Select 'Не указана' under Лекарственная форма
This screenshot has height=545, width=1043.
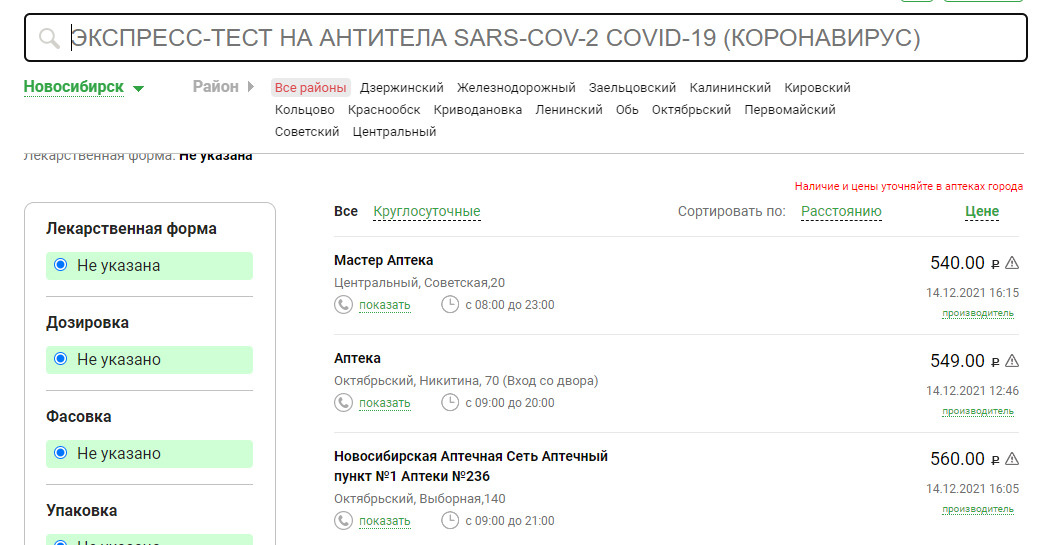pyautogui.click(x=150, y=266)
